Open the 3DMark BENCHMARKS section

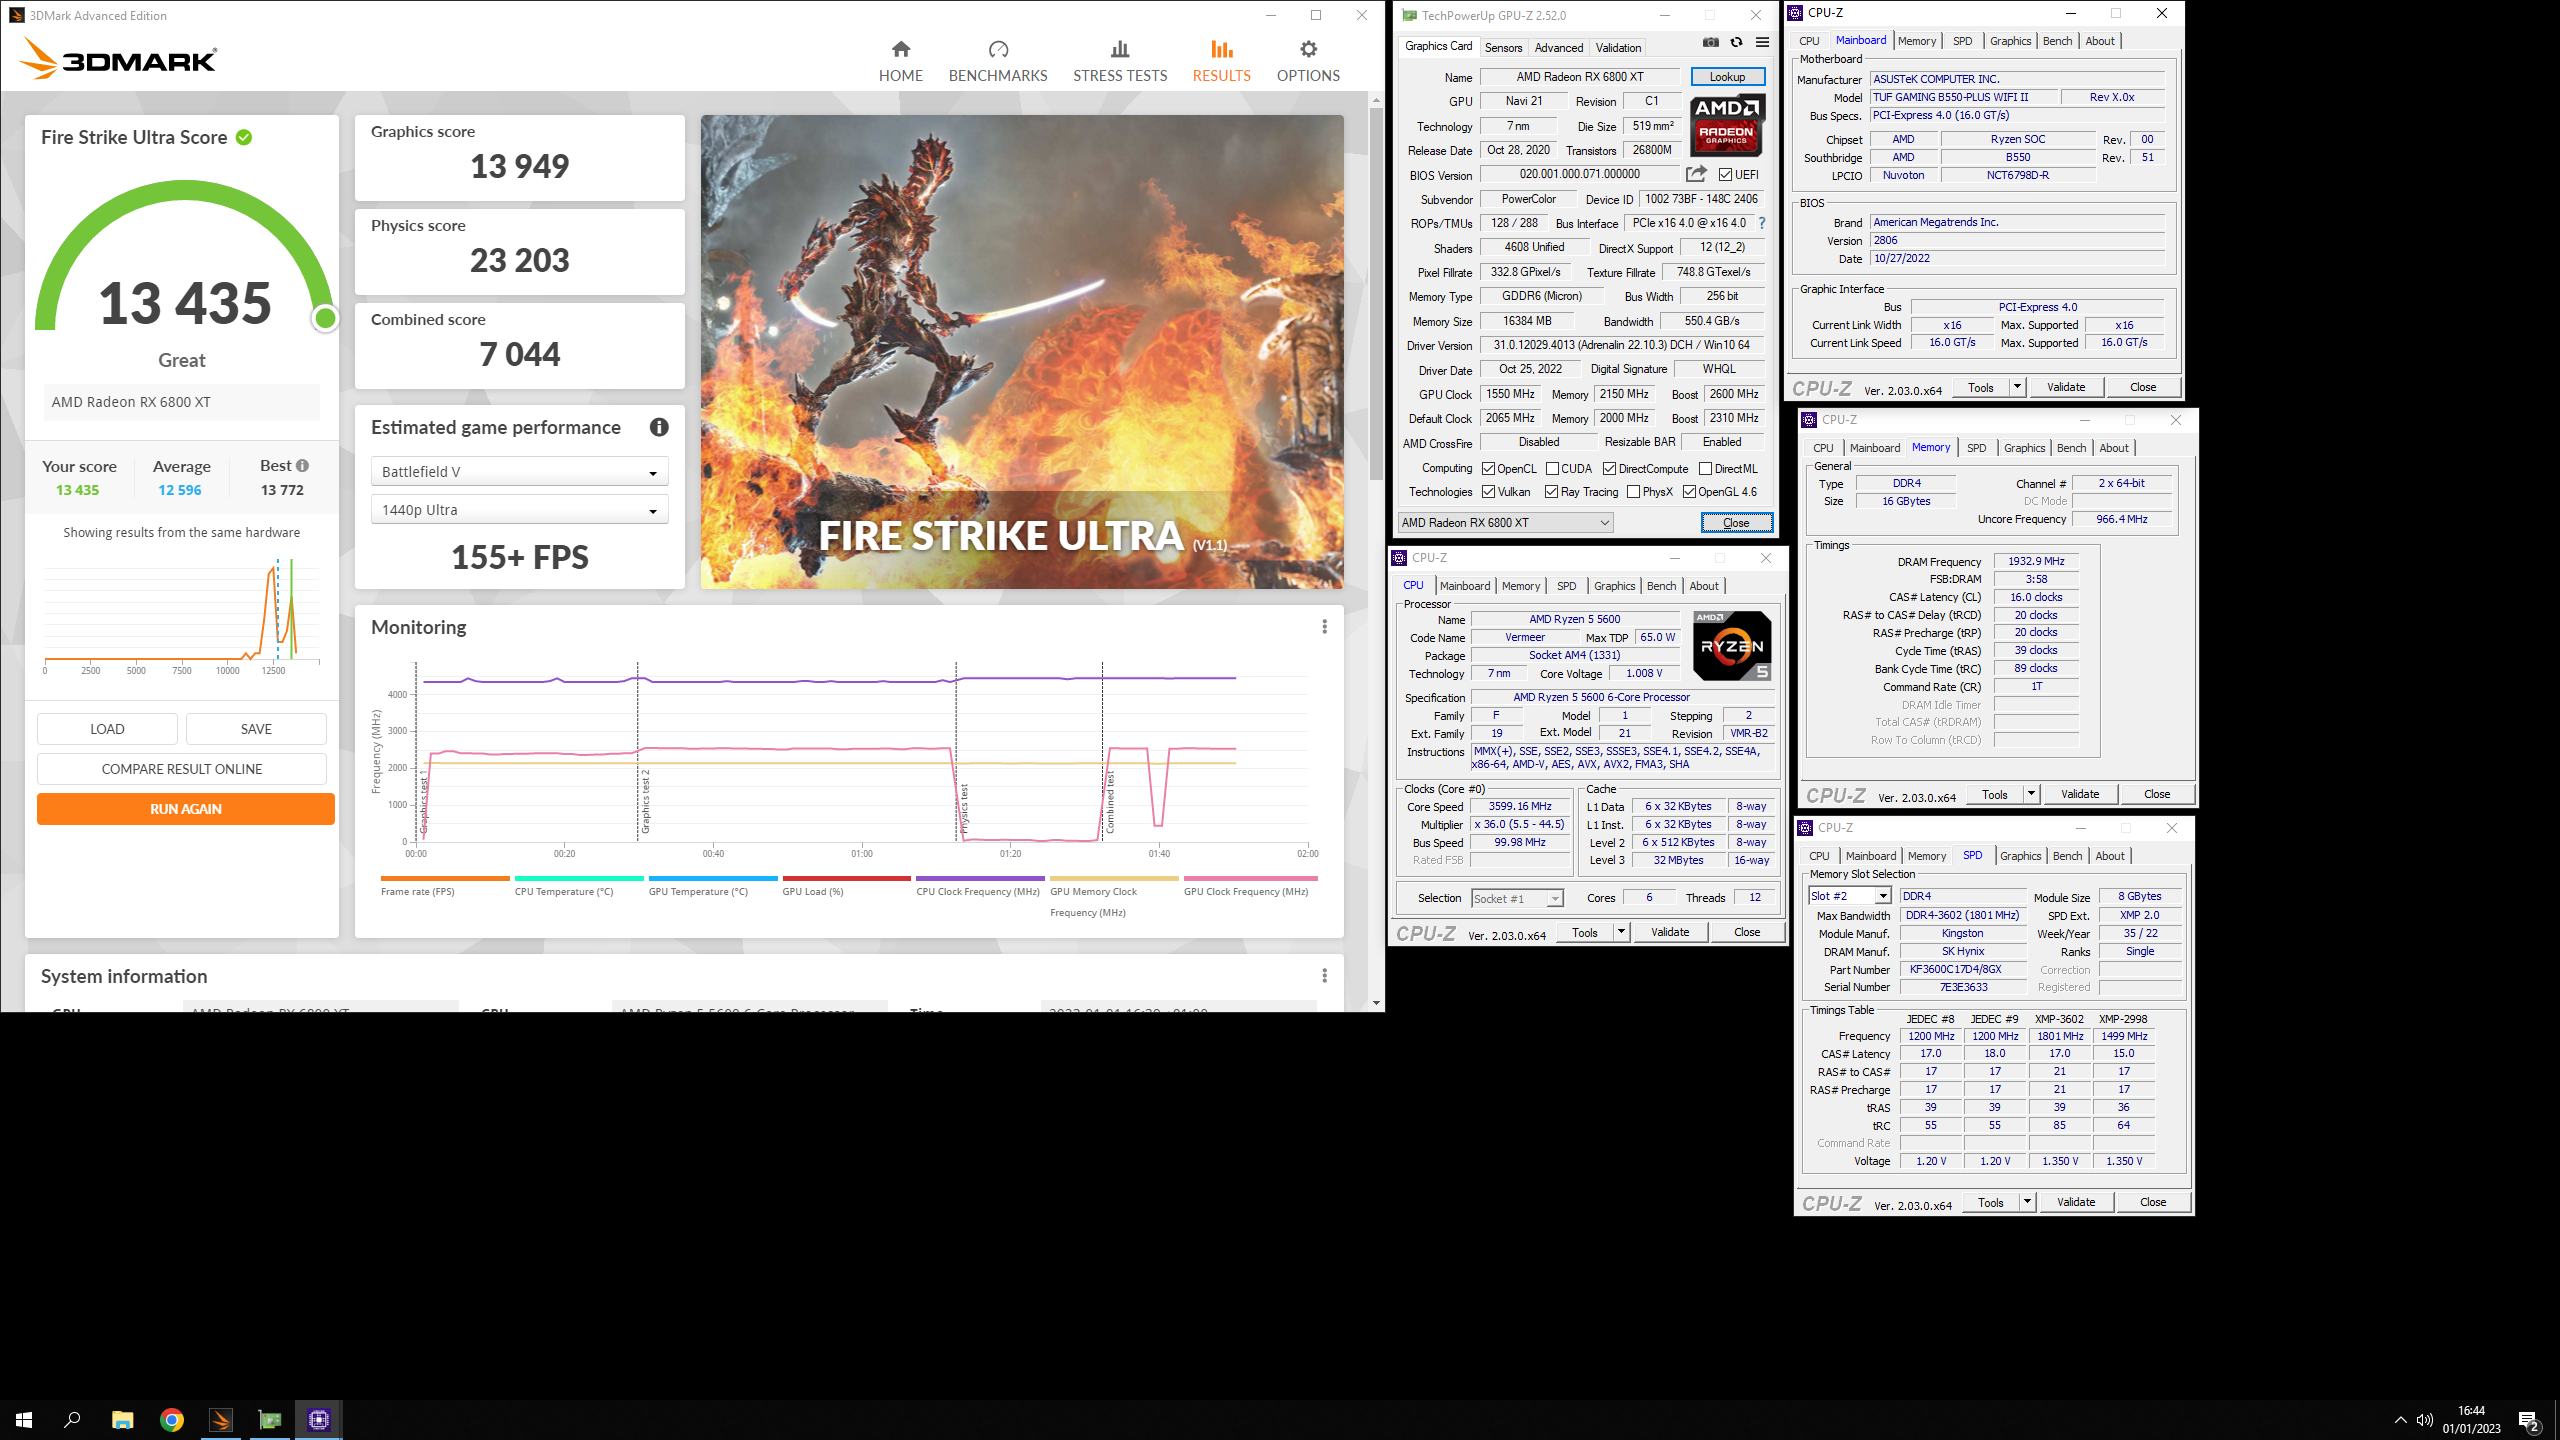(x=997, y=61)
